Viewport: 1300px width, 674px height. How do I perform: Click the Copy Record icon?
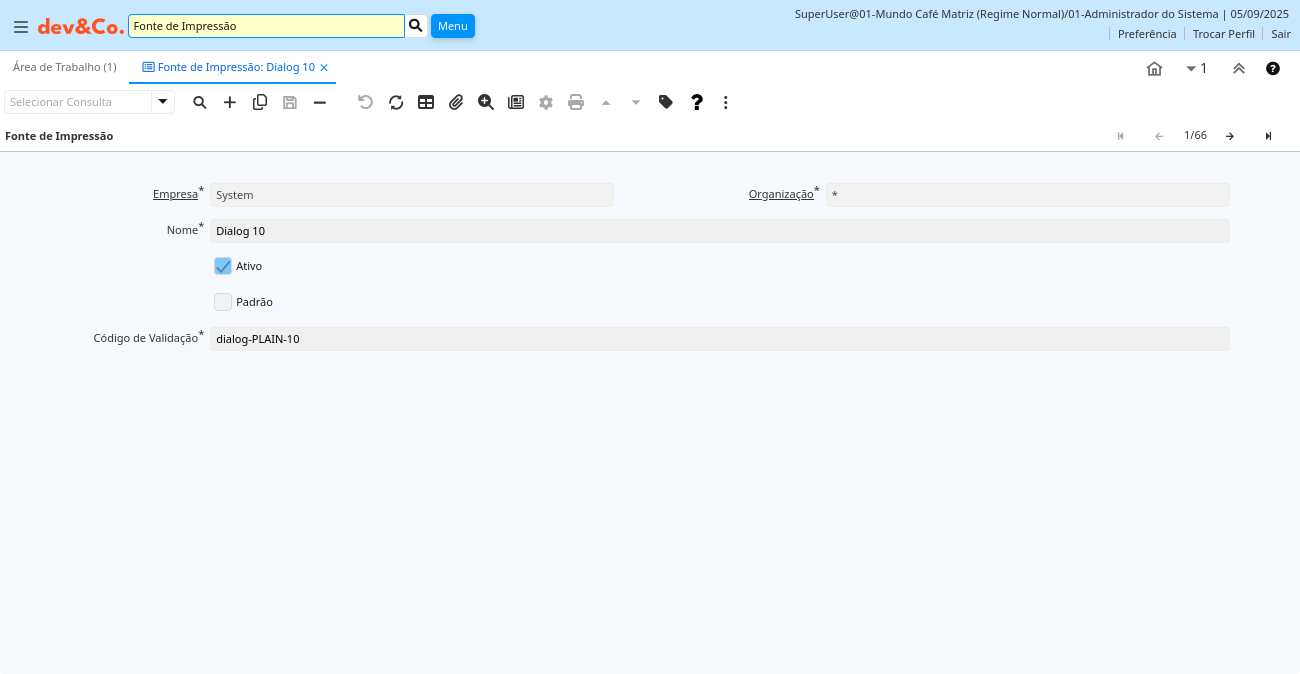pos(260,102)
